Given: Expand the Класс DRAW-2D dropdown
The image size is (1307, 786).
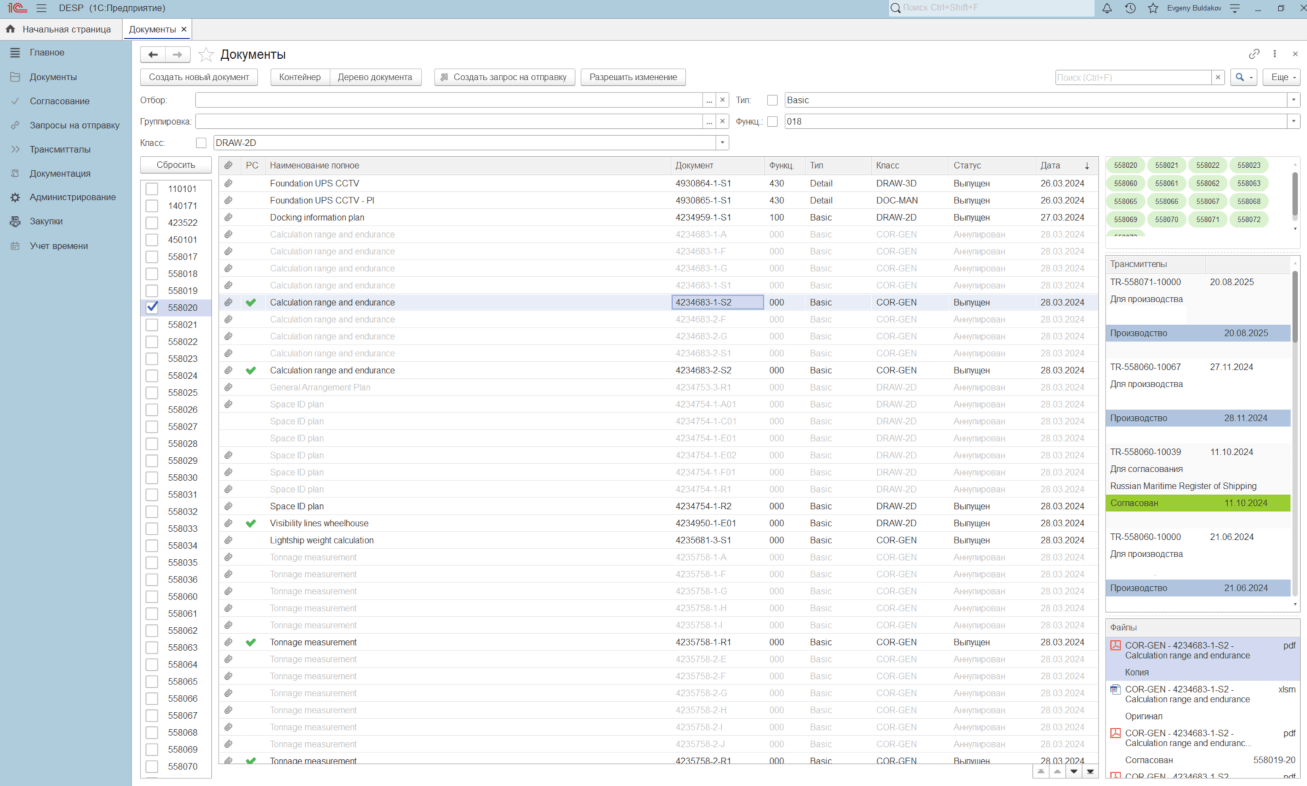Looking at the screenshot, I should (722, 143).
